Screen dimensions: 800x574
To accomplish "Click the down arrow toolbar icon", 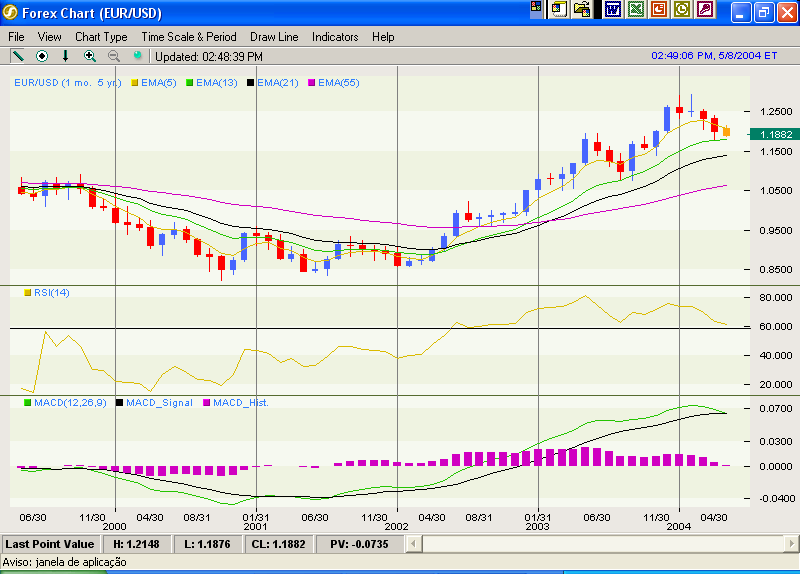I will pyautogui.click(x=66, y=56).
